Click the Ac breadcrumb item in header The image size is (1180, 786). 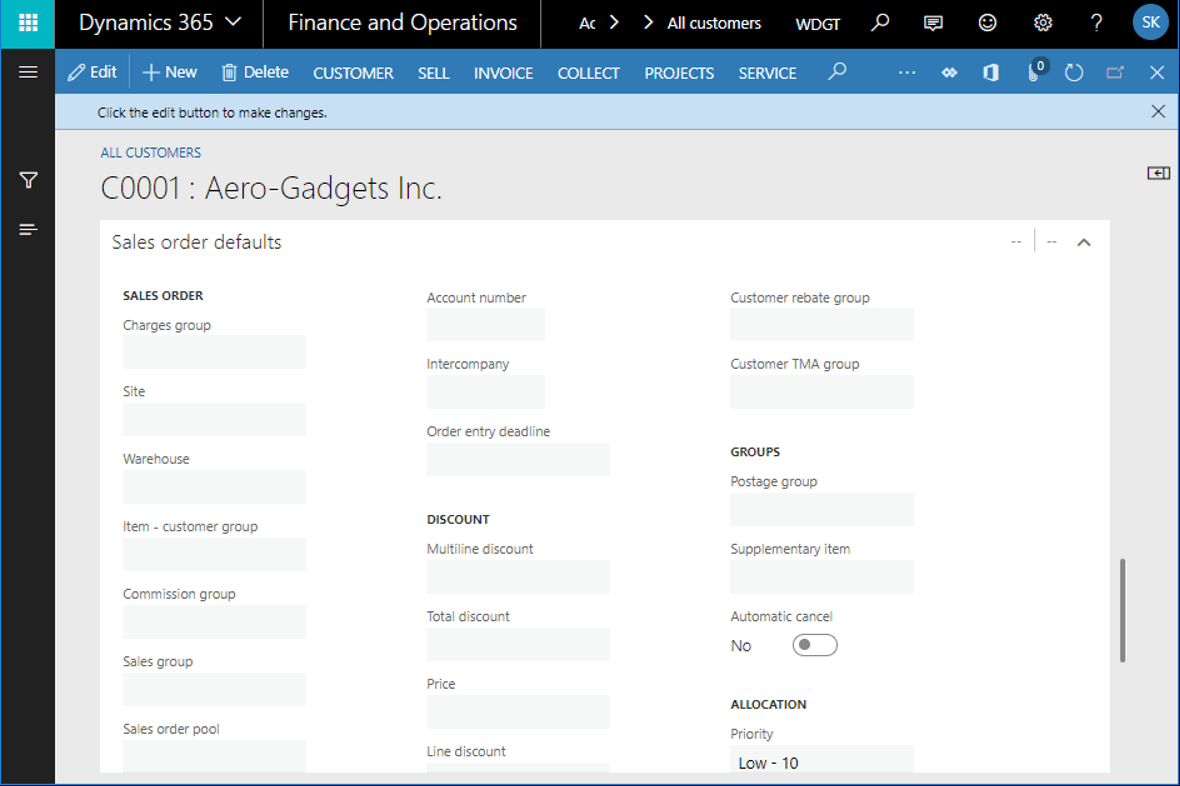coord(587,24)
